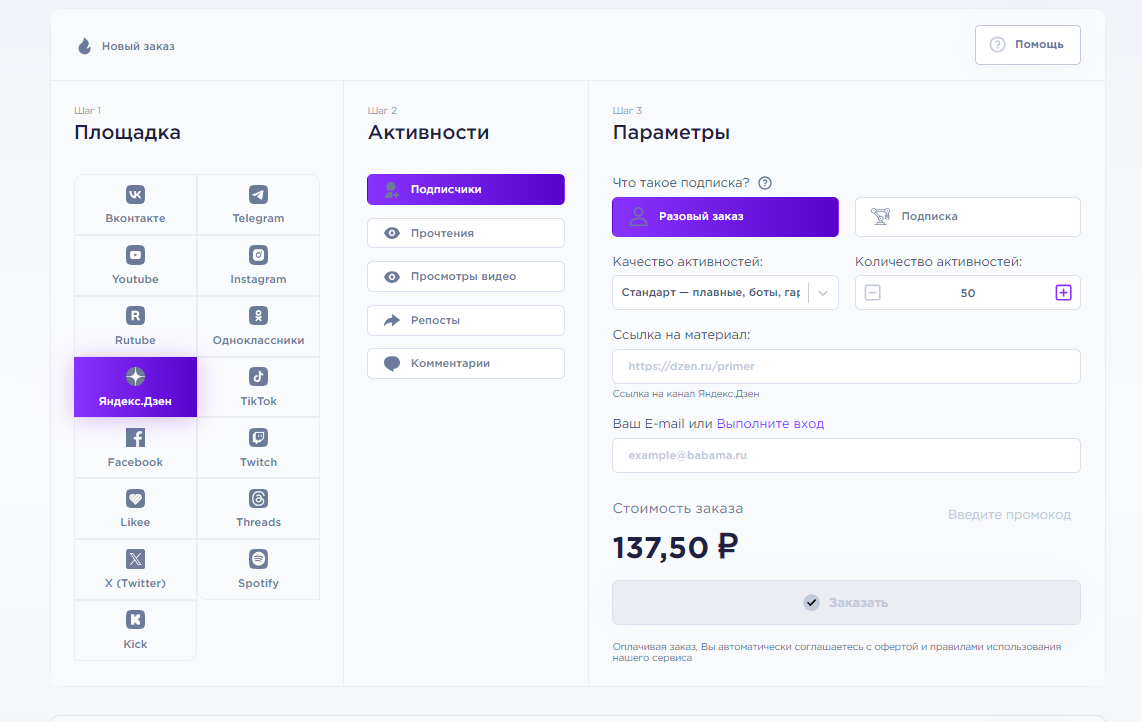Click the Заказать button
1142x722 pixels.
846,603
